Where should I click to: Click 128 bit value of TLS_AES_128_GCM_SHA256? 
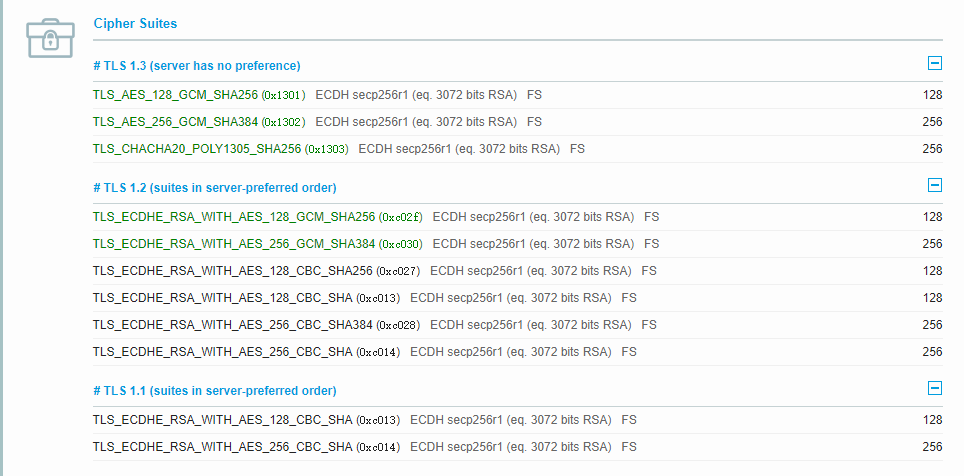[932, 95]
